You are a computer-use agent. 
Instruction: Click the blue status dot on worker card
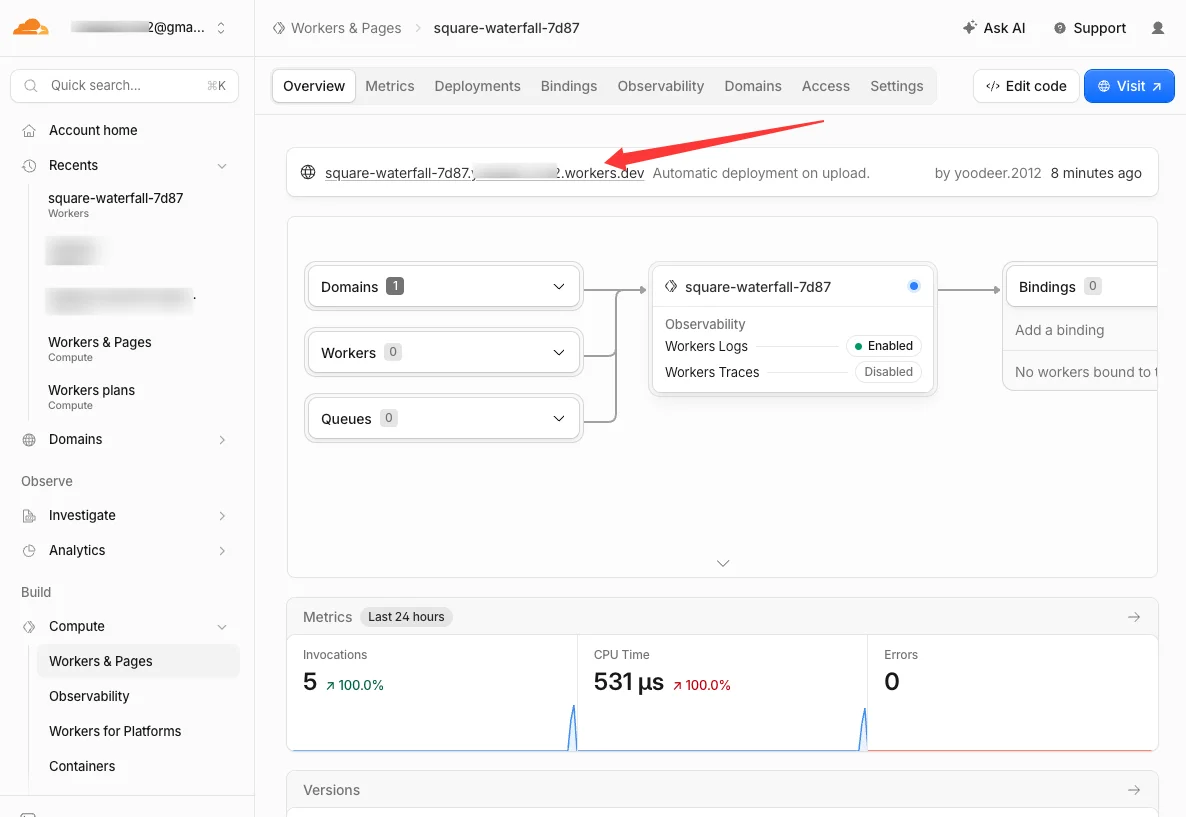tap(914, 286)
